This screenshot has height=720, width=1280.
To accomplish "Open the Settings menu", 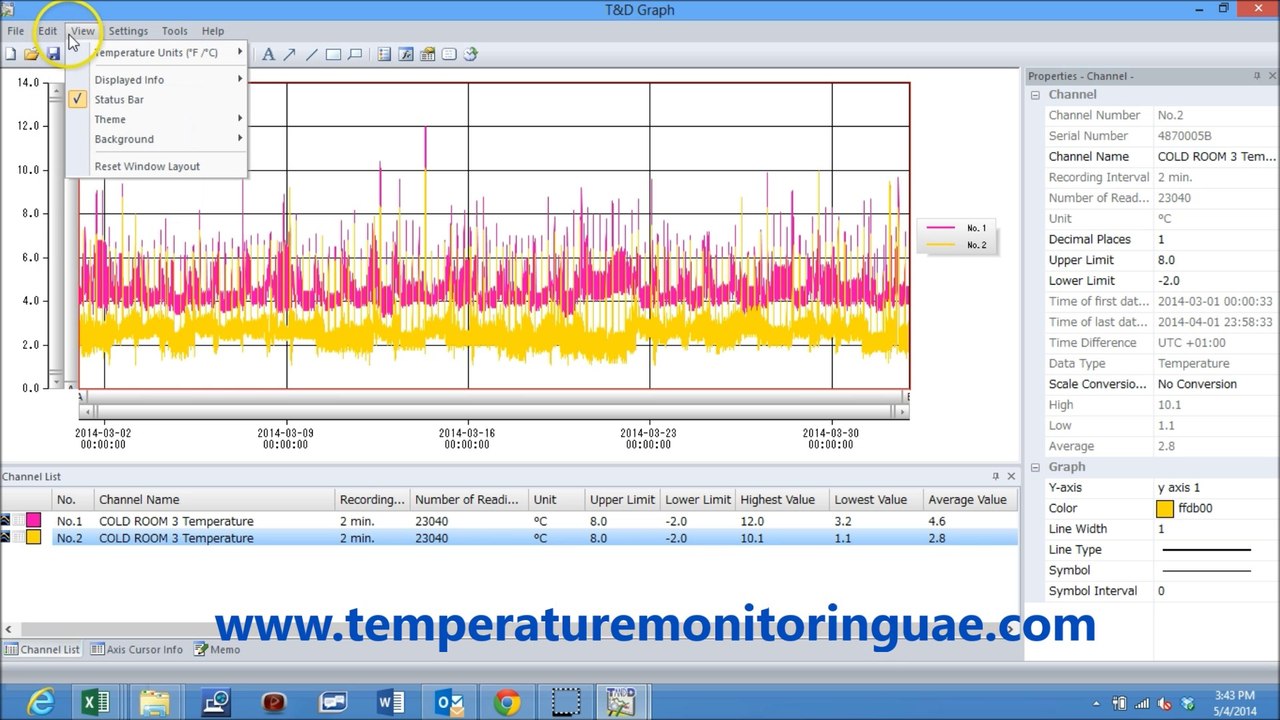I will coord(128,31).
